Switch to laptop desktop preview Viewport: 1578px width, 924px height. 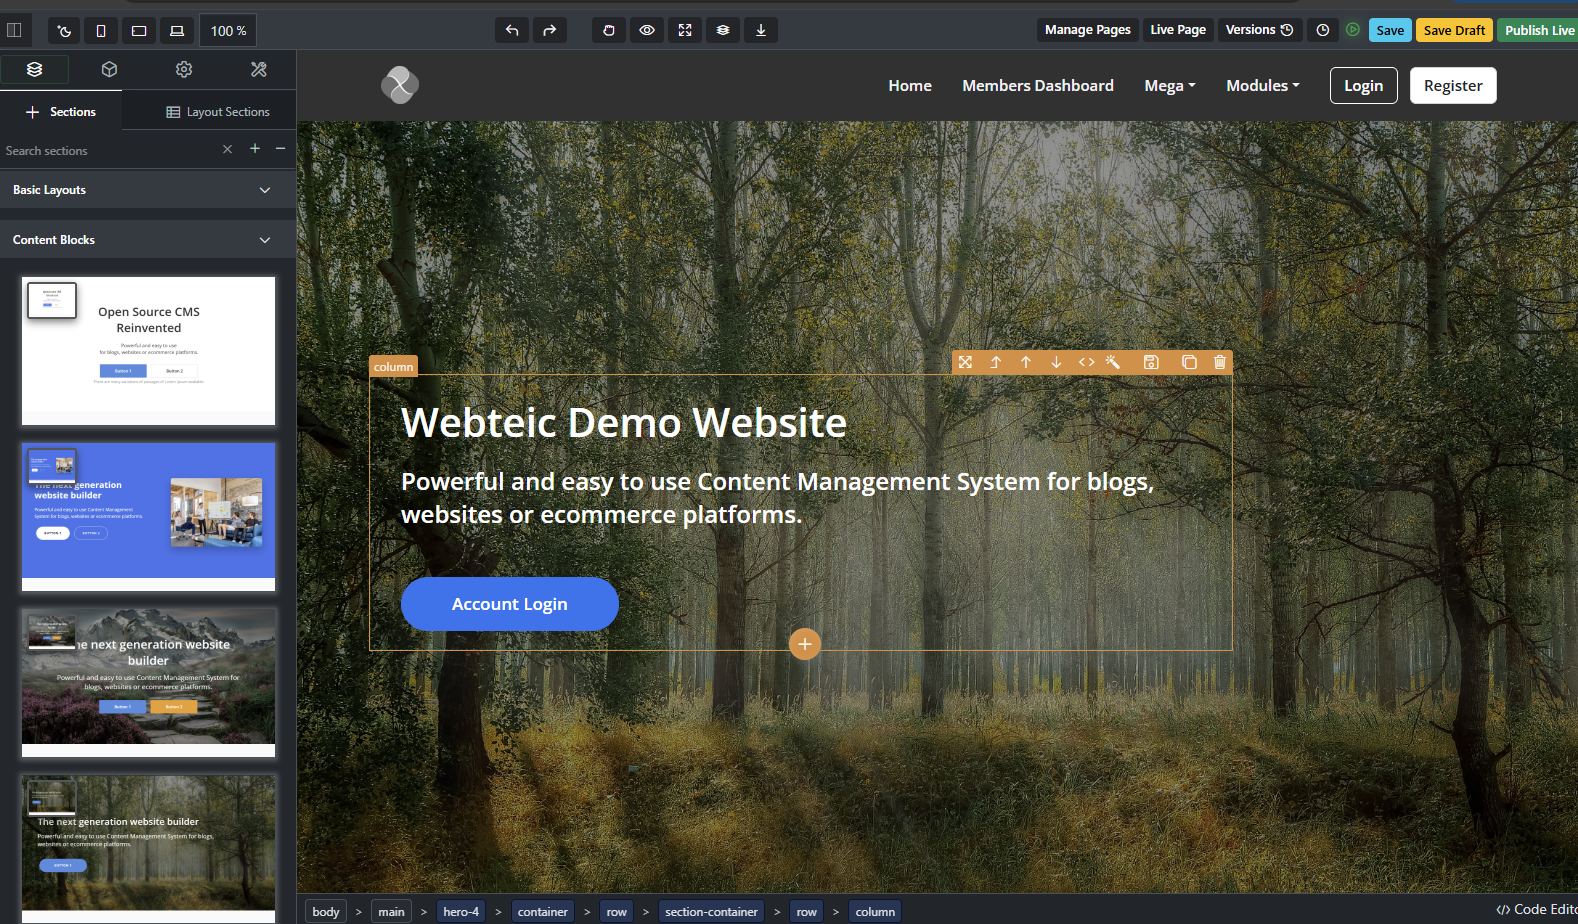[177, 30]
